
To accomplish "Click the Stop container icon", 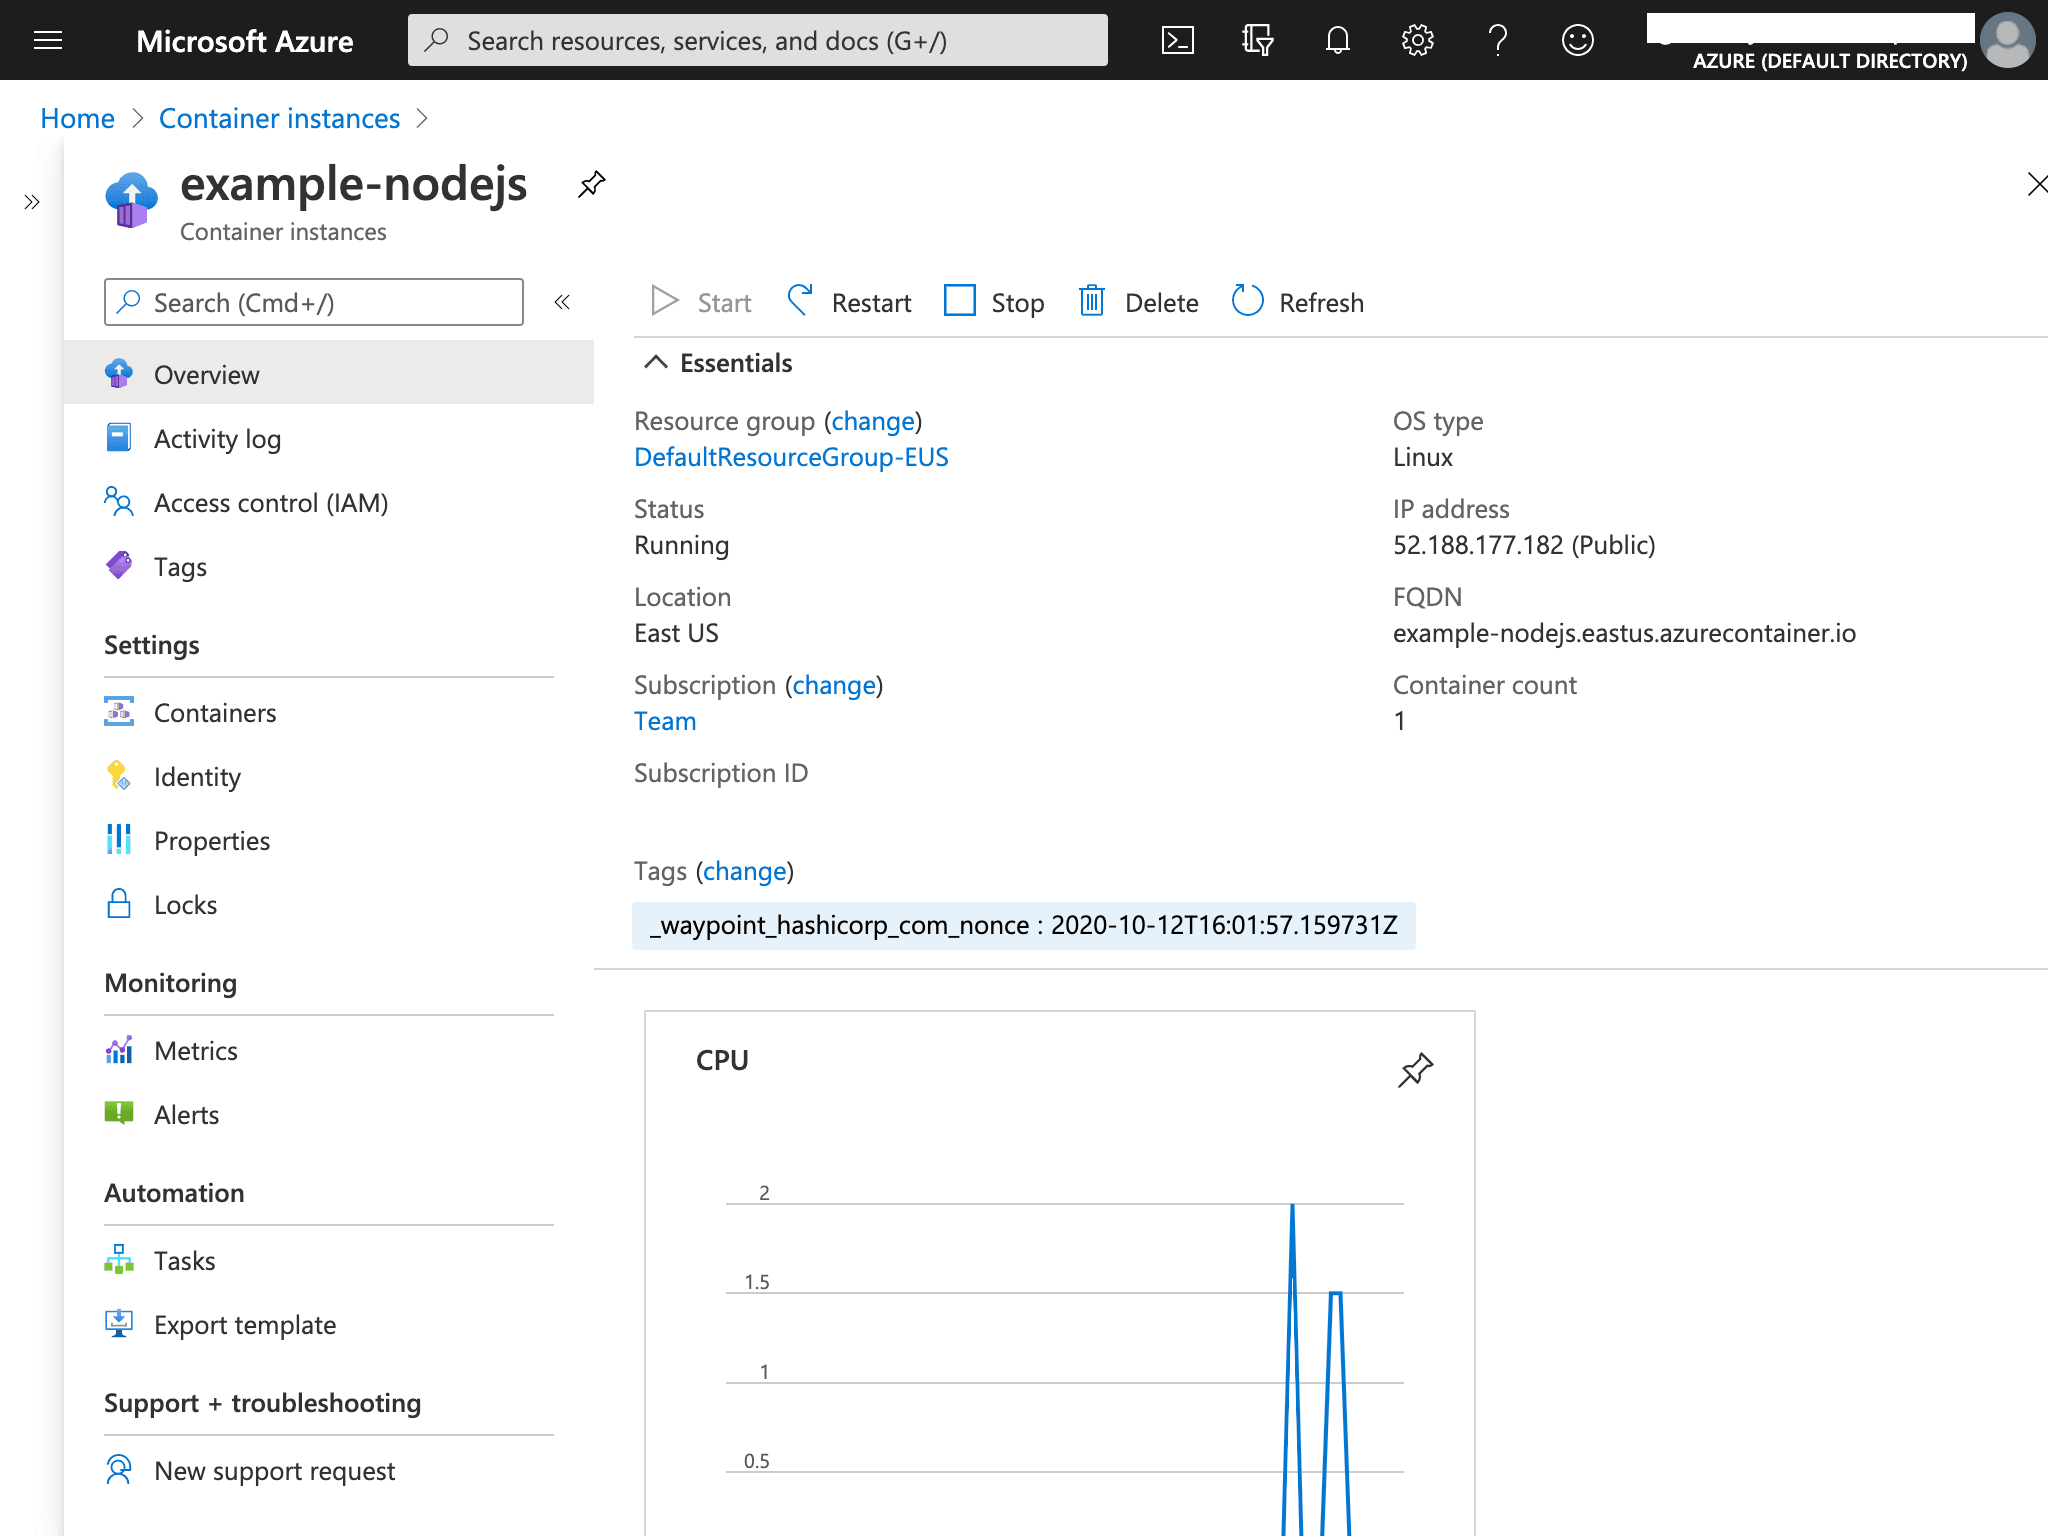I will click(959, 302).
